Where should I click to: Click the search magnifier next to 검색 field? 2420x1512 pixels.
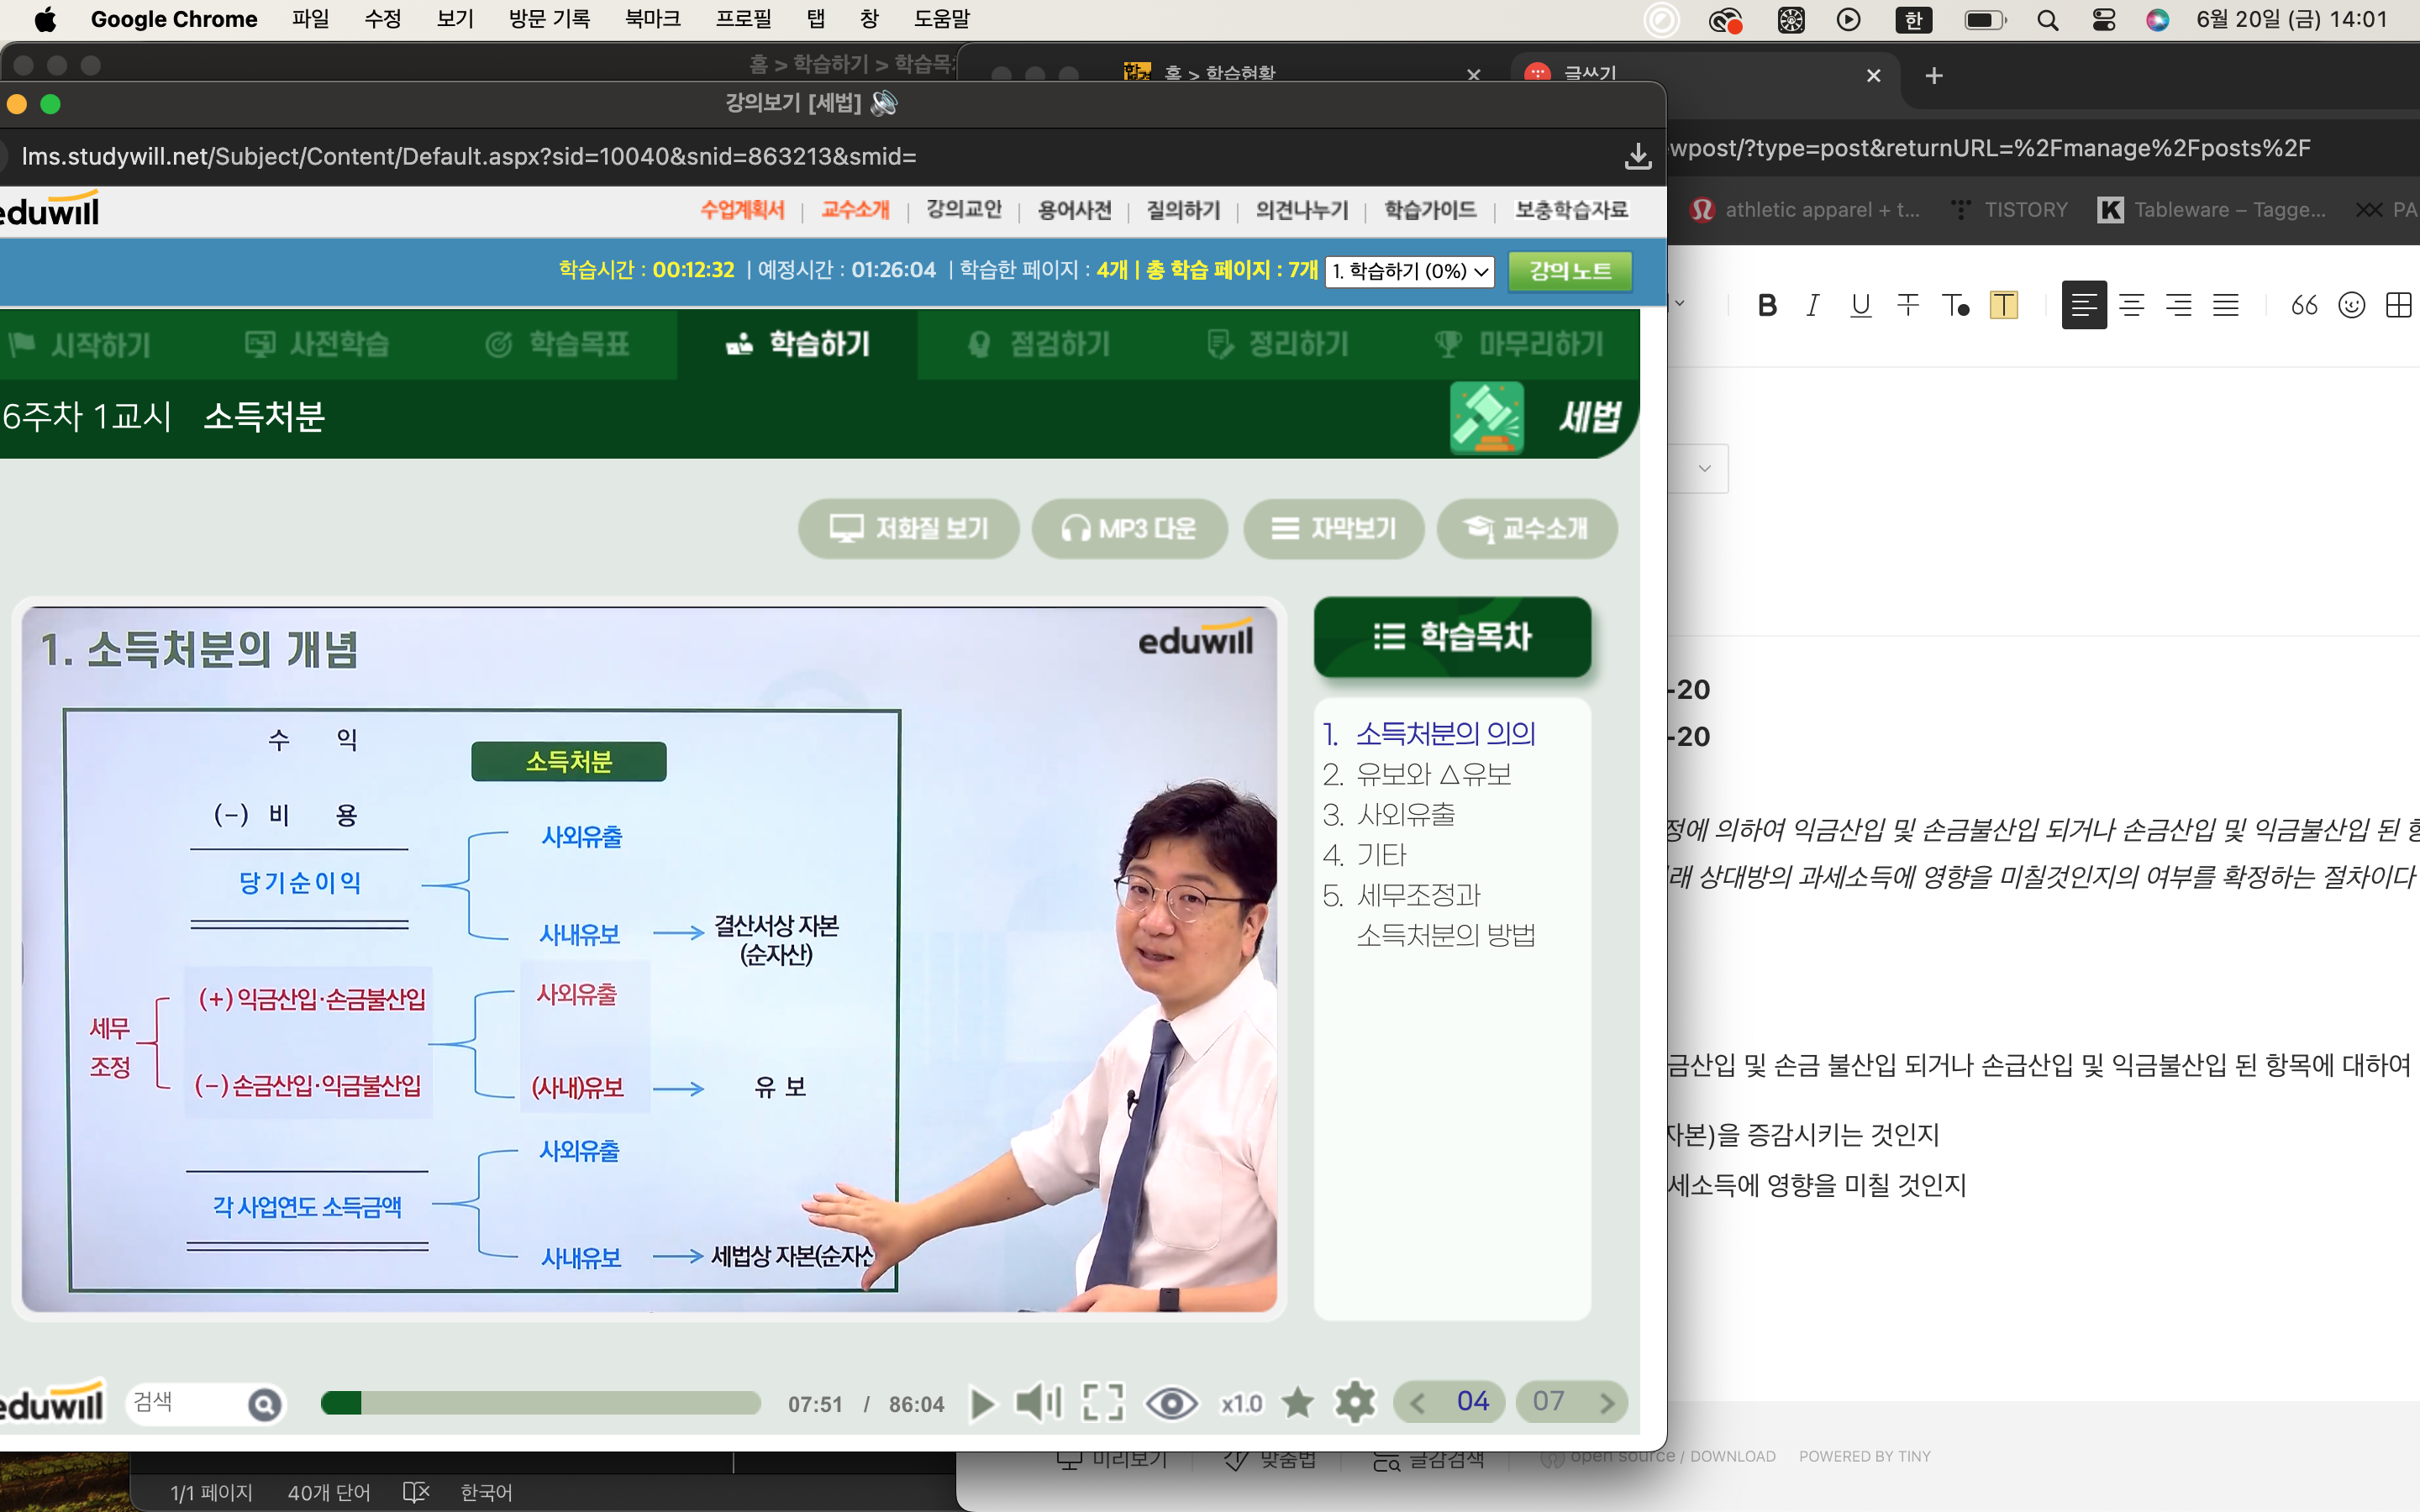(264, 1405)
